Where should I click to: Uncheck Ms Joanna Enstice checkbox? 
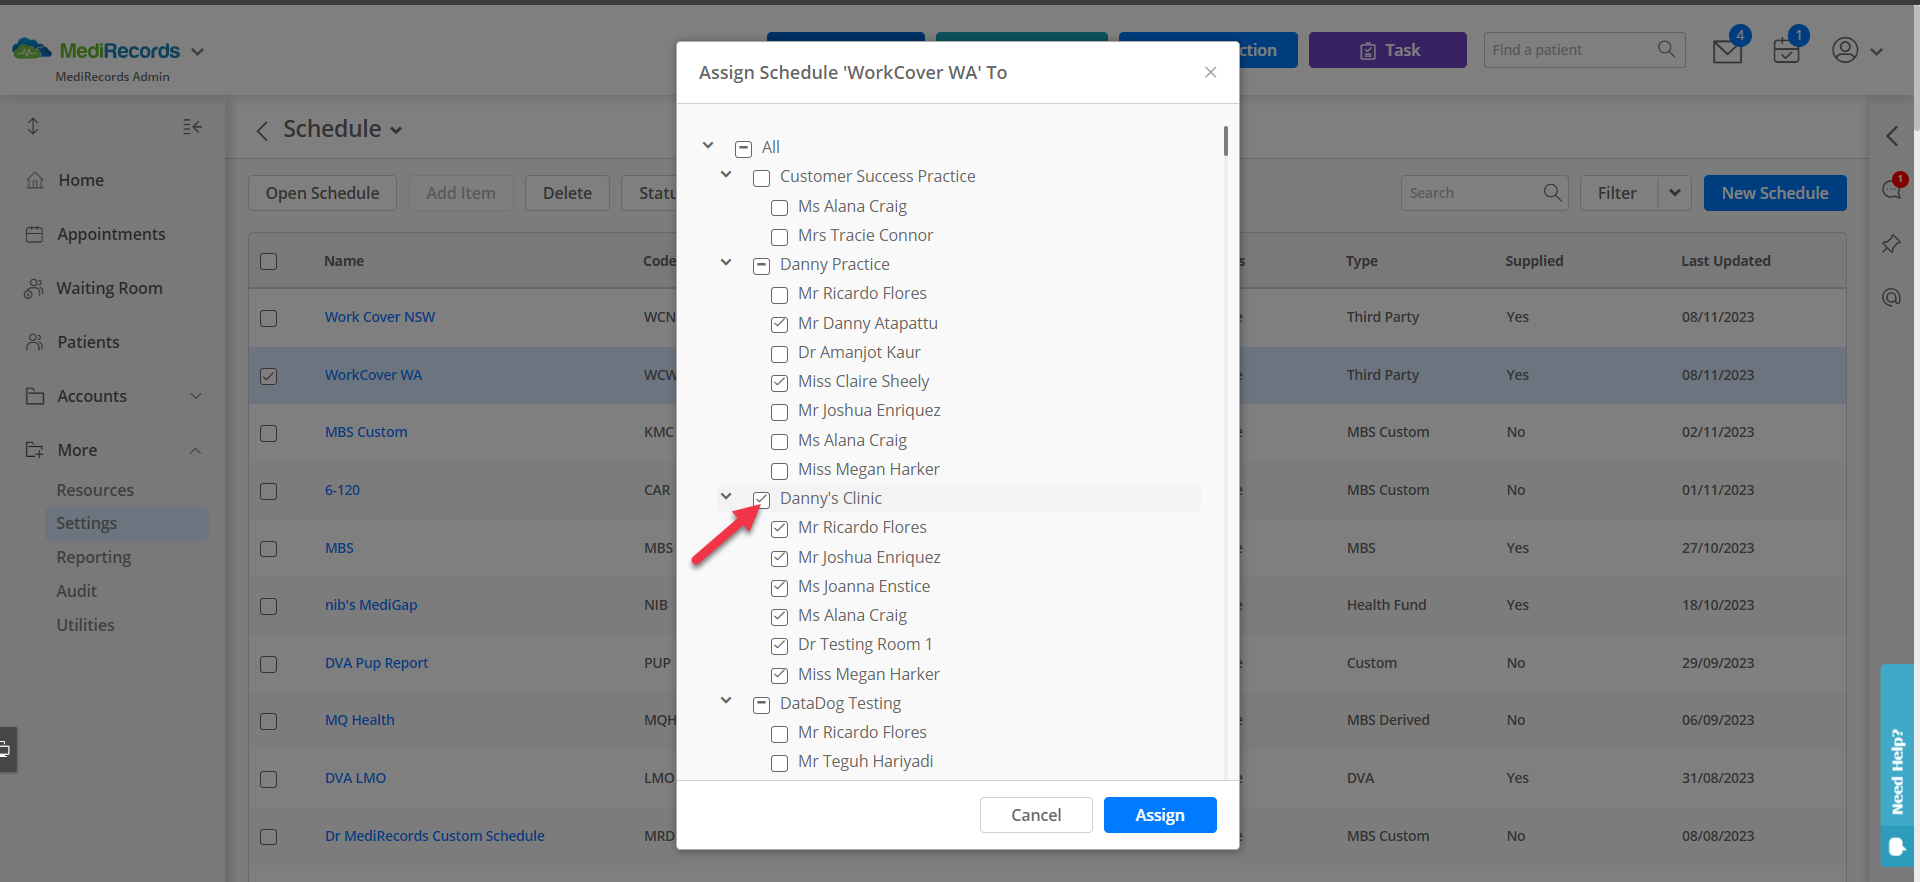779,588
